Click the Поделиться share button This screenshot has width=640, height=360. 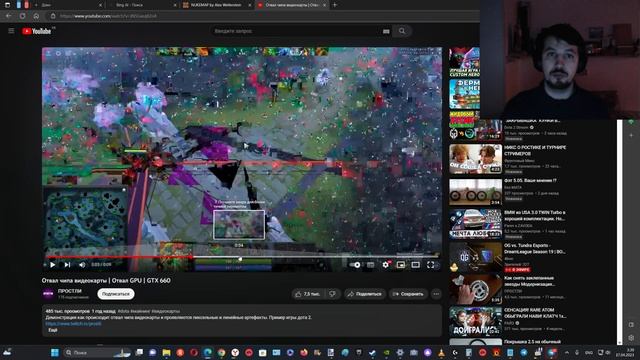pos(364,294)
